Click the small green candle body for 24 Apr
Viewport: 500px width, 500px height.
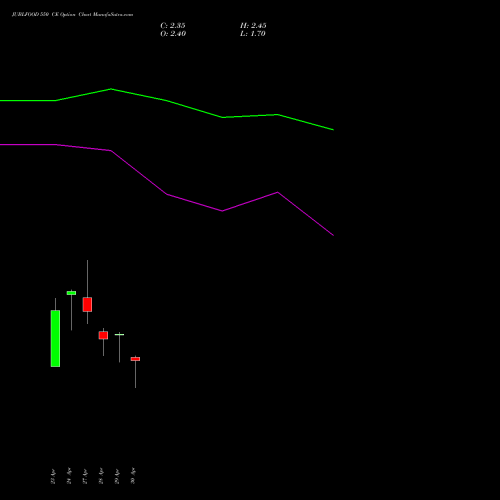71,293
